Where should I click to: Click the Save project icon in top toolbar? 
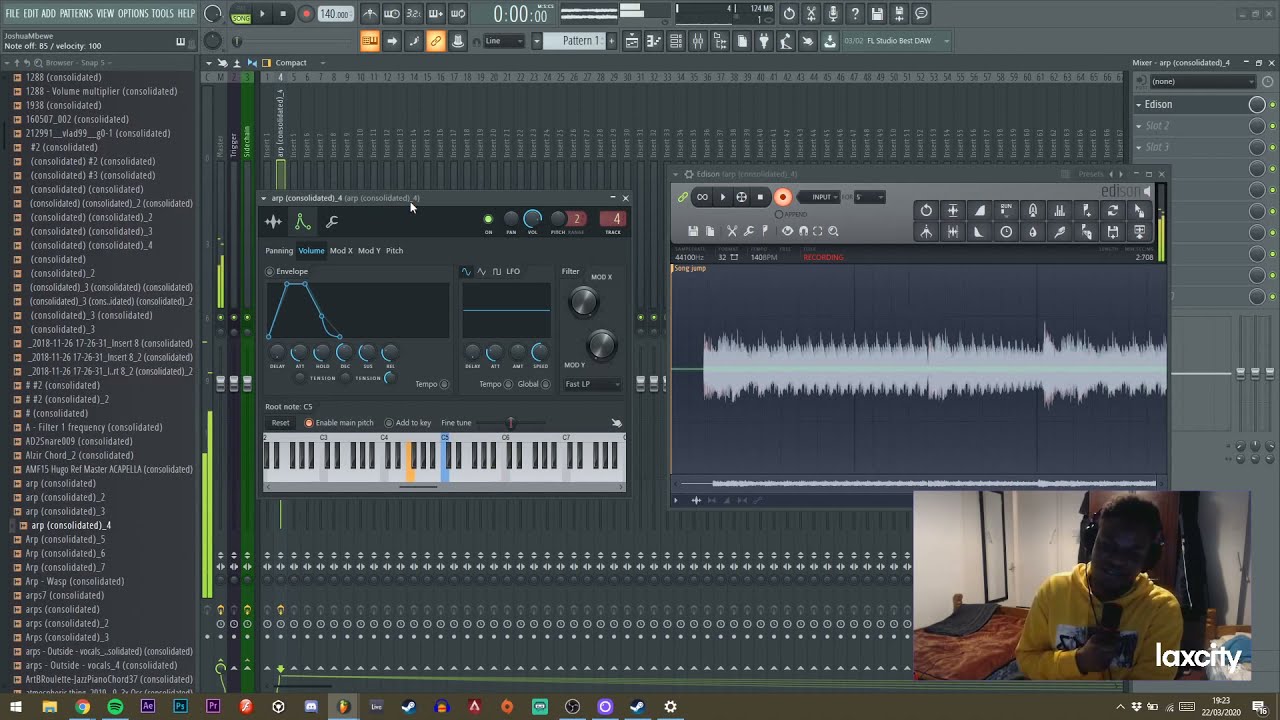877,14
